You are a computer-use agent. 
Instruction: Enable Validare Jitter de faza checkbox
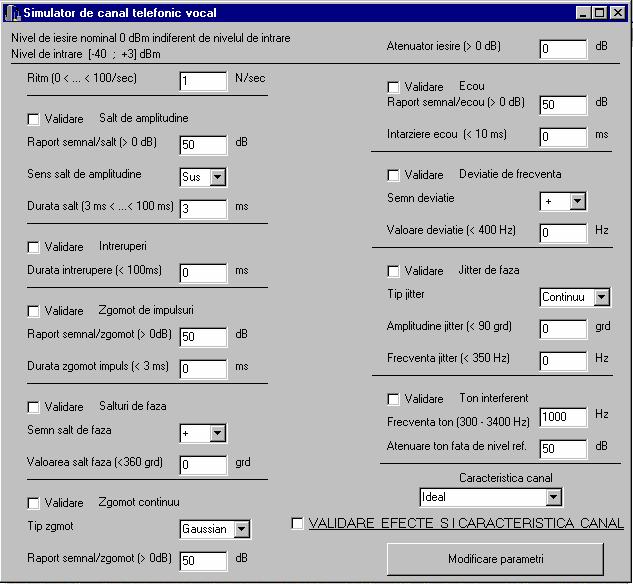[393, 271]
